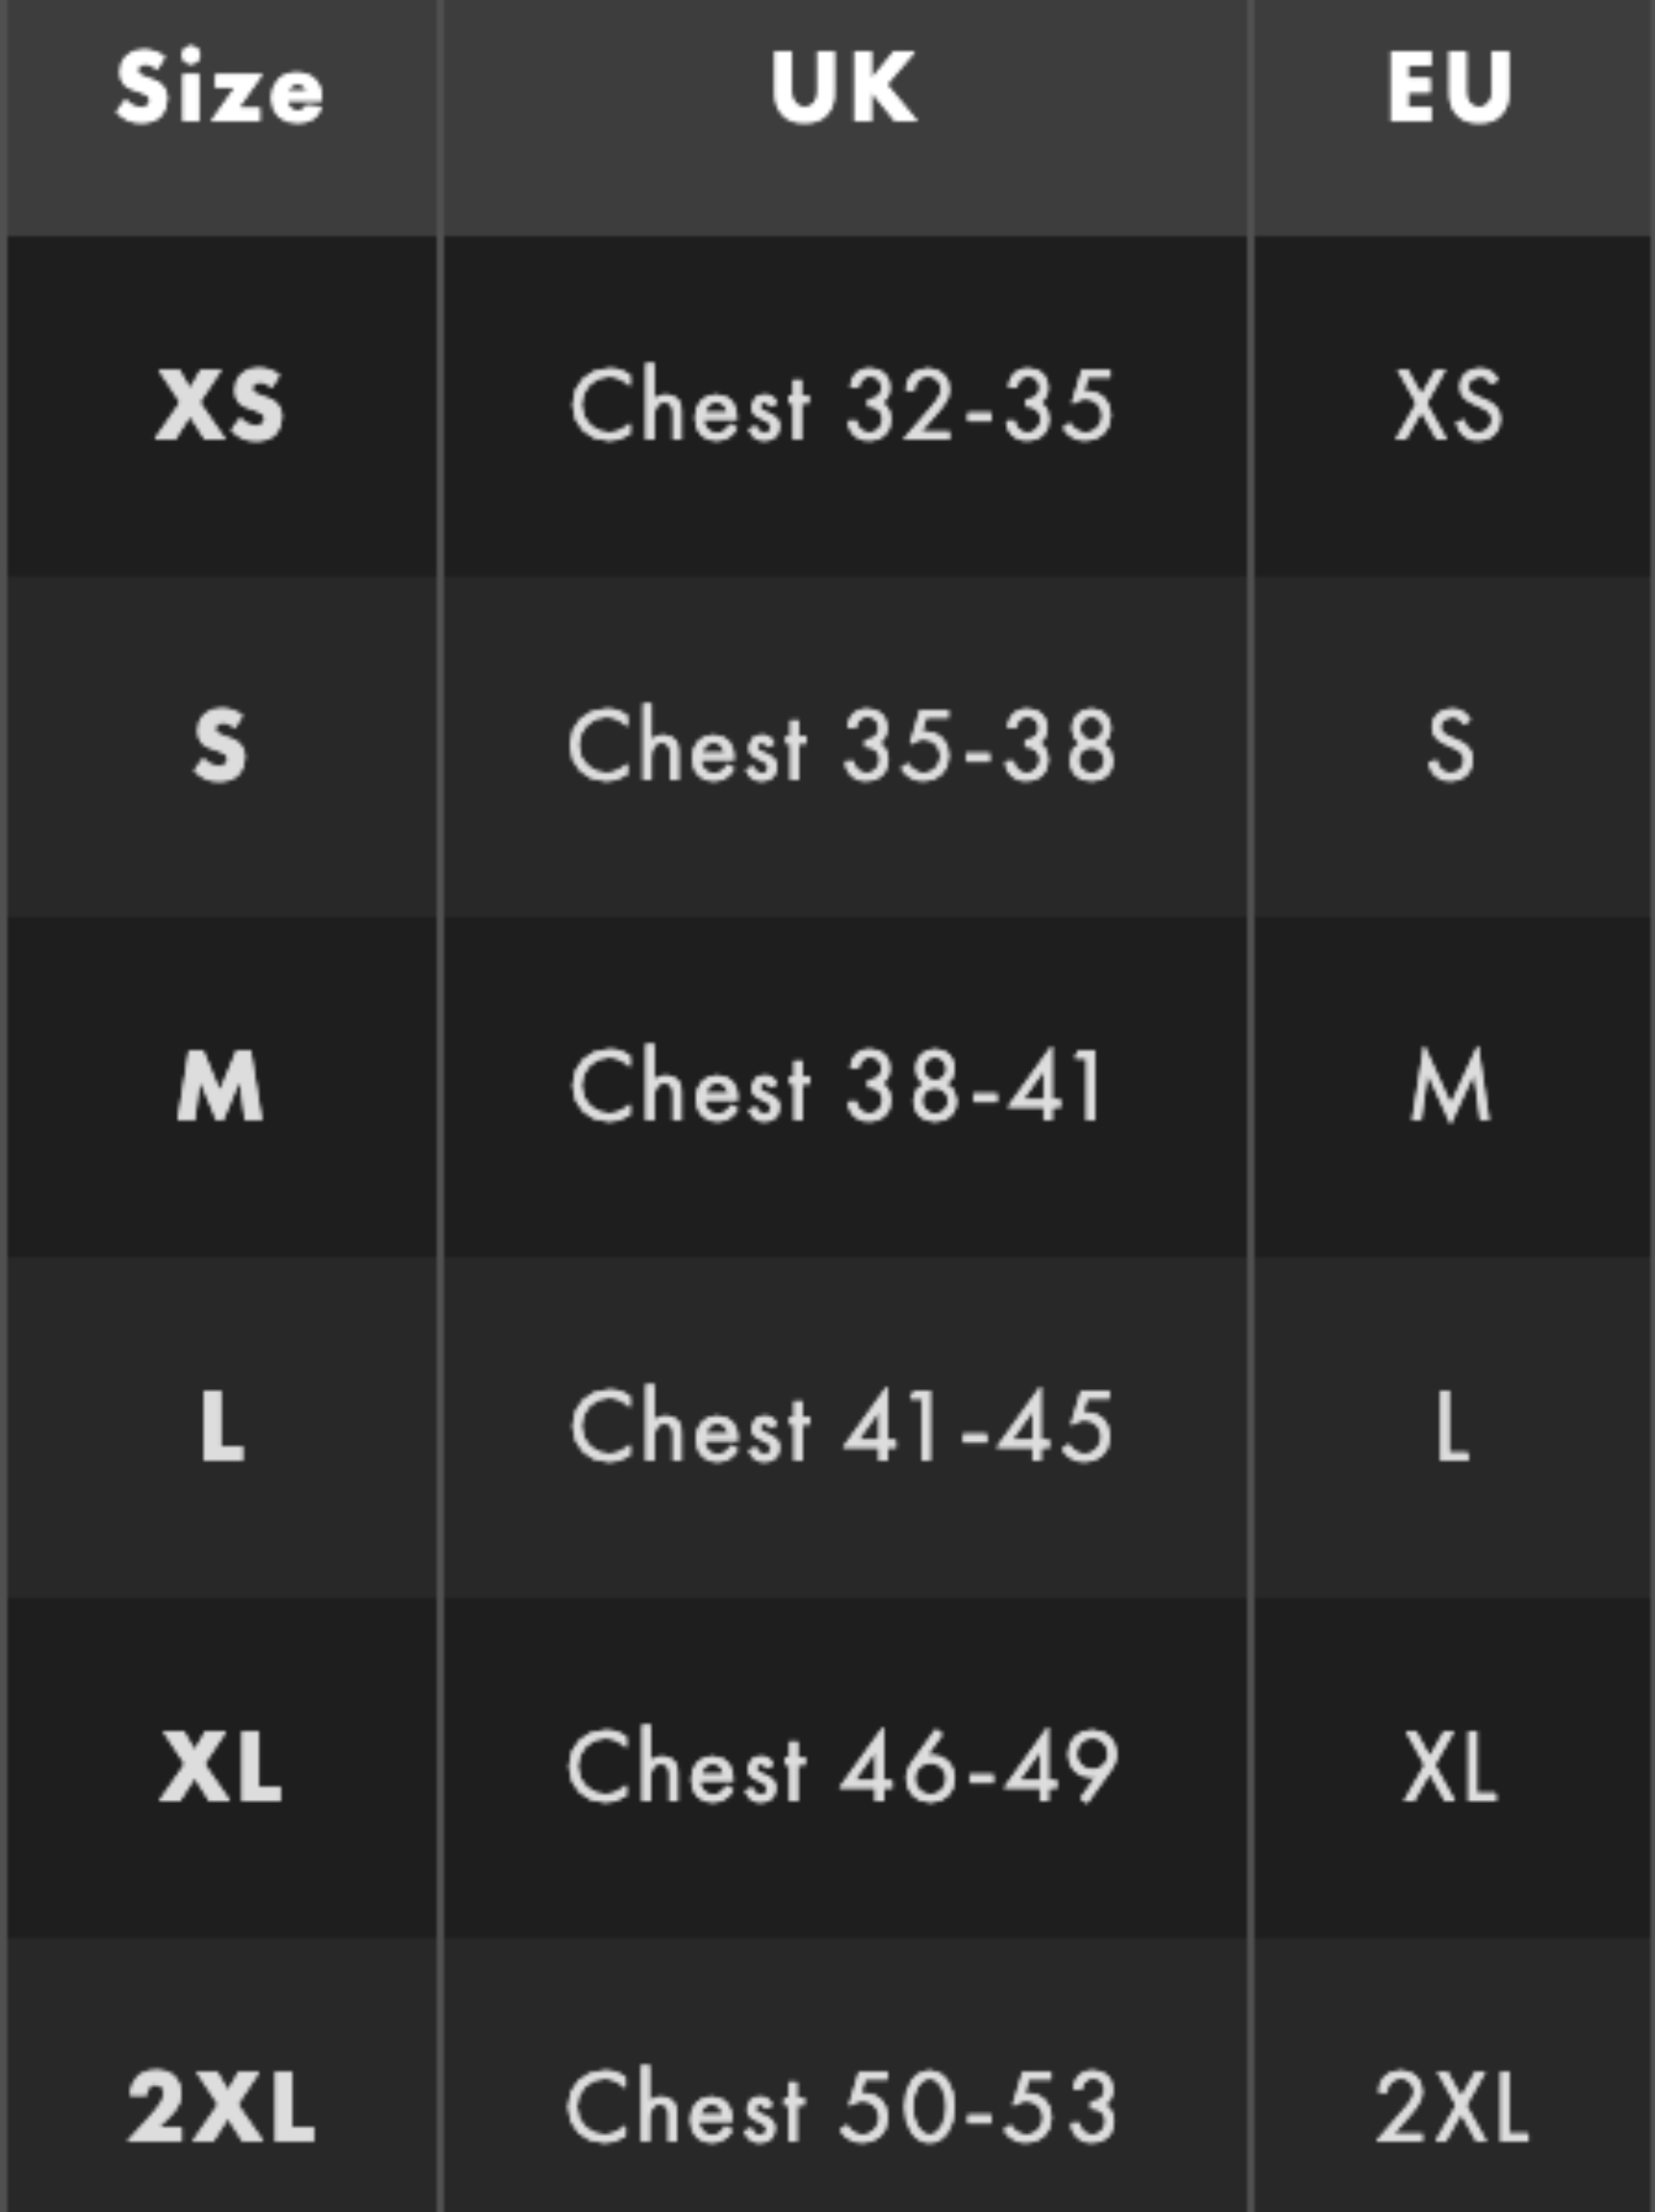Click the Chest 46-49 cell
This screenshot has height=2212, width=1655.
[x=842, y=1768]
